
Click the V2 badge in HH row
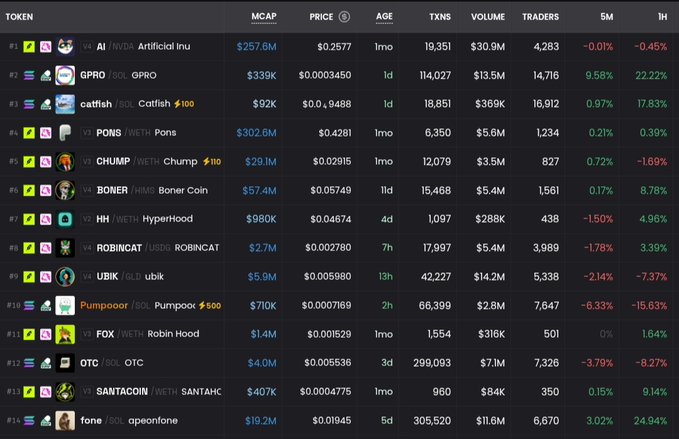tap(87, 219)
